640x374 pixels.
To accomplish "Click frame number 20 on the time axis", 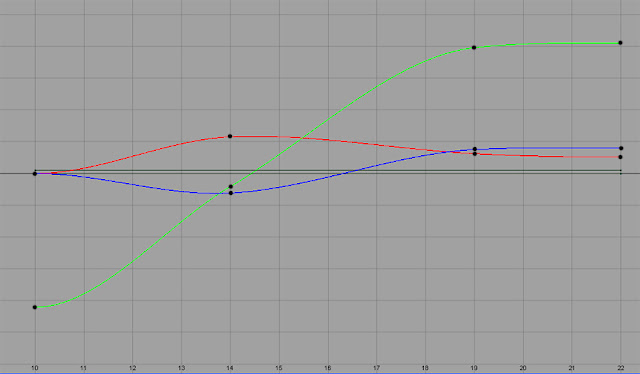I will coord(523,368).
